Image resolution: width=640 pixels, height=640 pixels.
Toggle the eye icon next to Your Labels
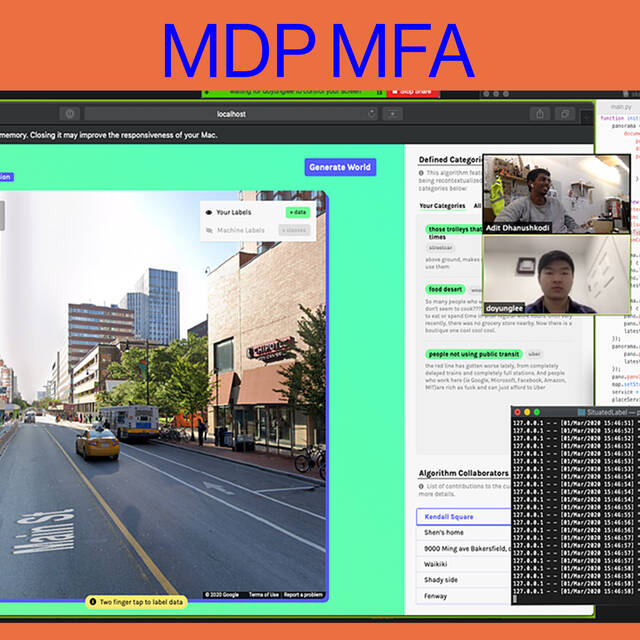(209, 212)
